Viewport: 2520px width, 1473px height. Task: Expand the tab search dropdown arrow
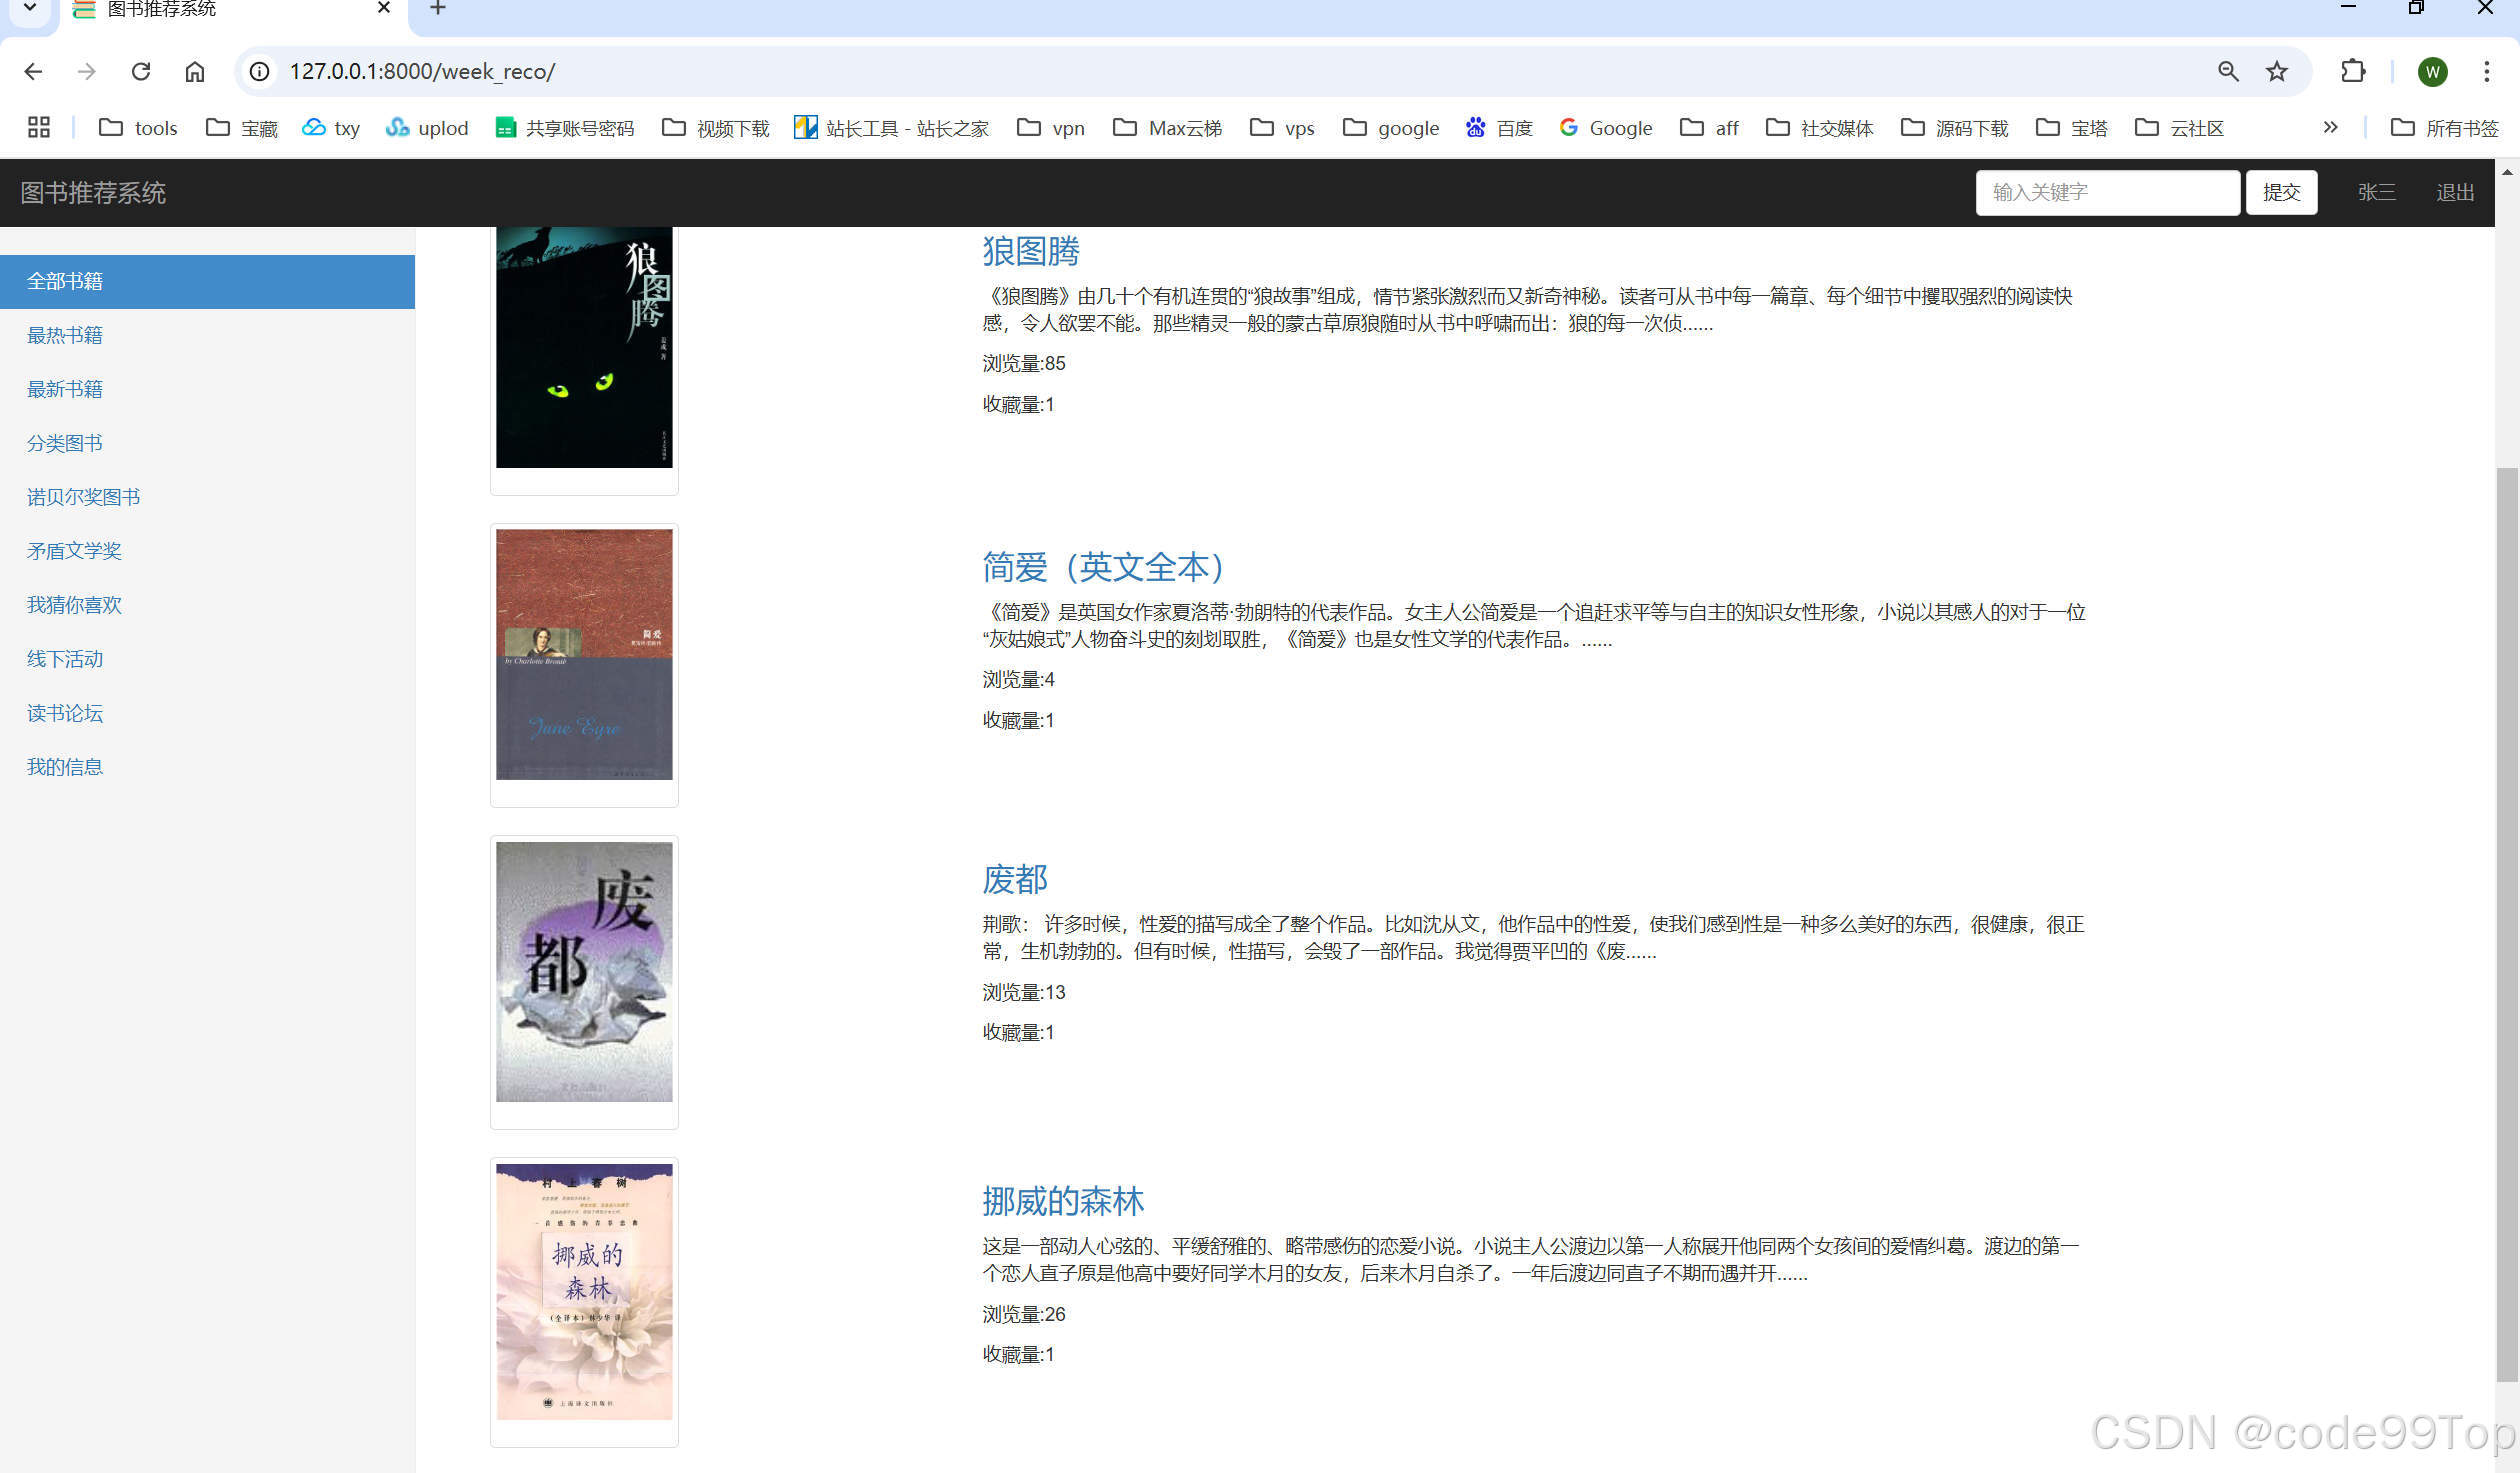tap(30, 8)
